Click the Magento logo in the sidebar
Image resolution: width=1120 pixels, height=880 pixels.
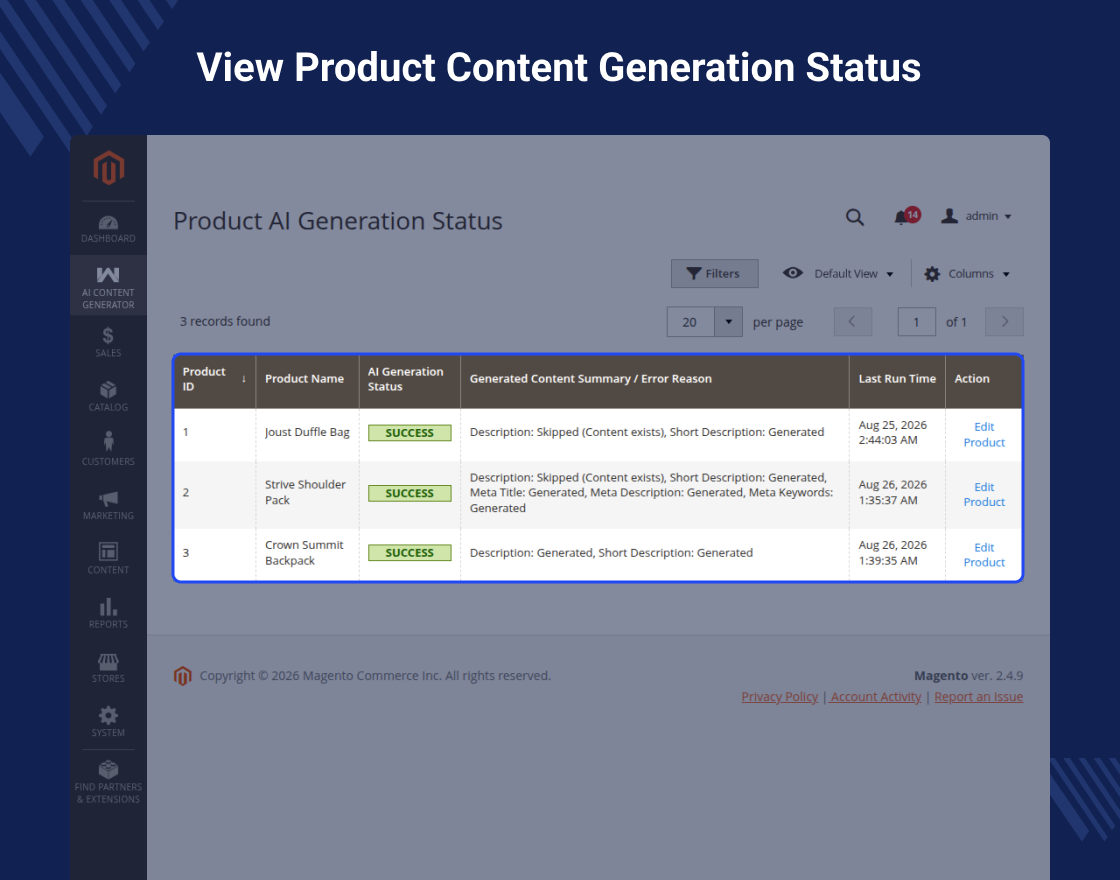click(109, 168)
